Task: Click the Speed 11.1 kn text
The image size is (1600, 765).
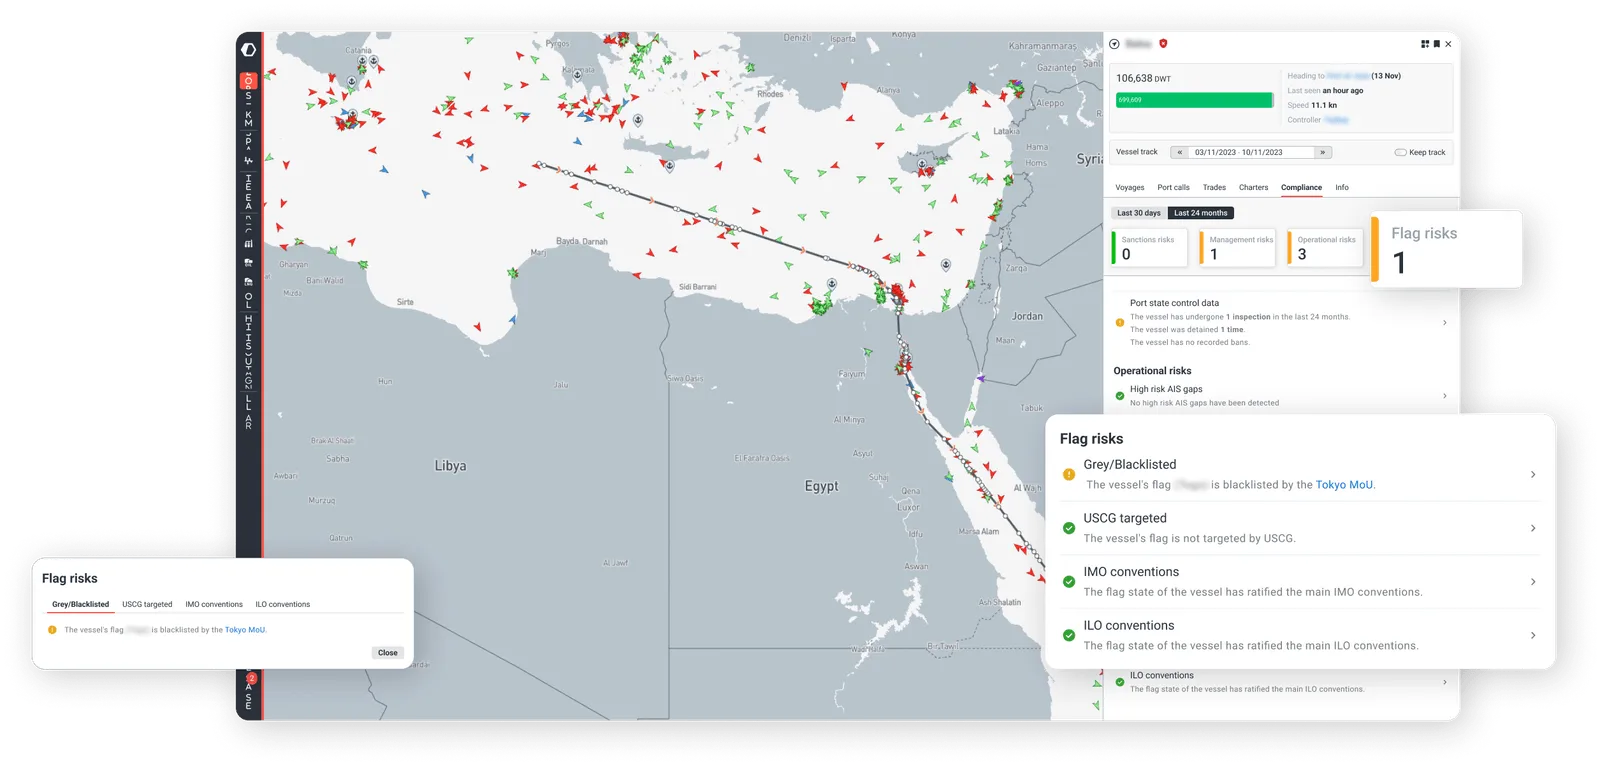Action: click(x=1312, y=105)
